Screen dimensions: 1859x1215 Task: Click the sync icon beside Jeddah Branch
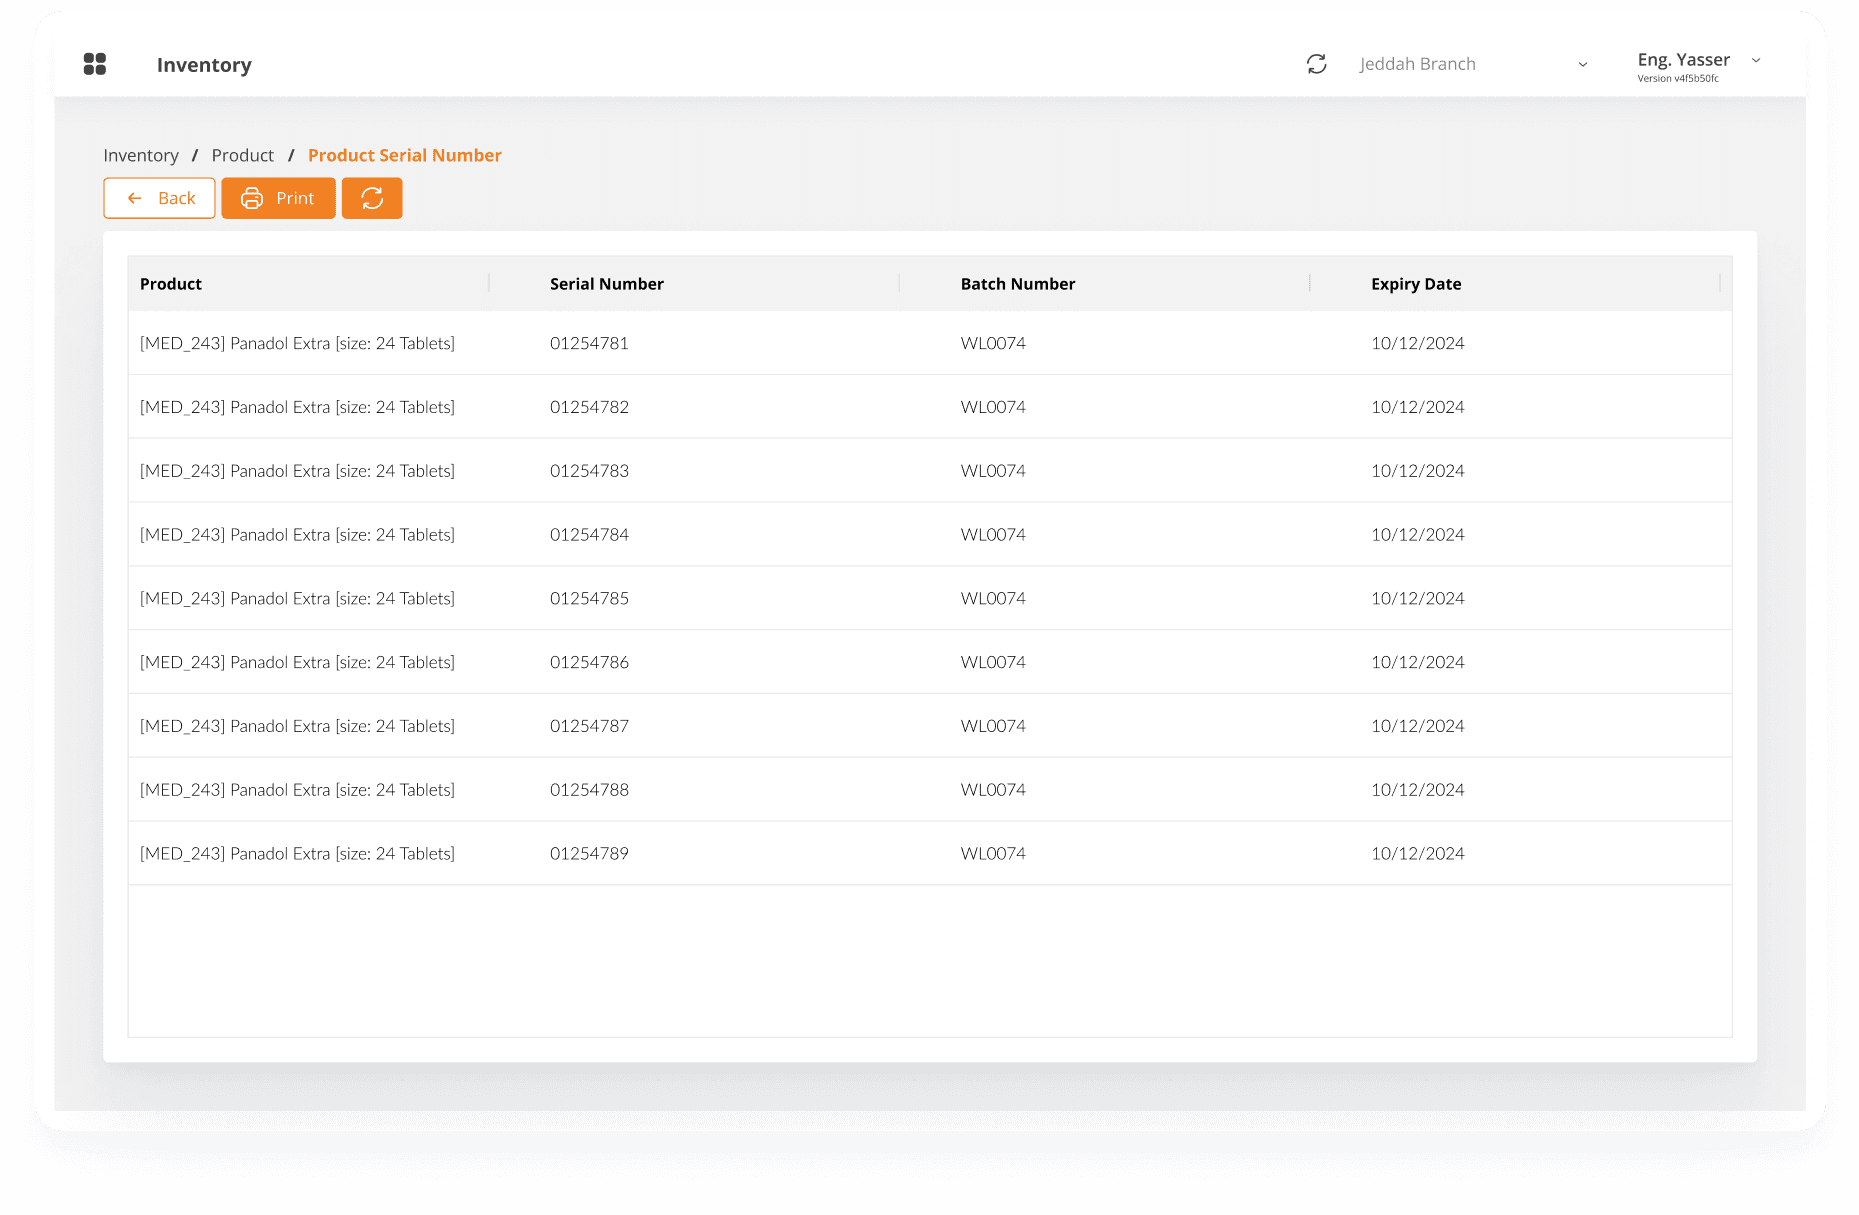point(1316,64)
